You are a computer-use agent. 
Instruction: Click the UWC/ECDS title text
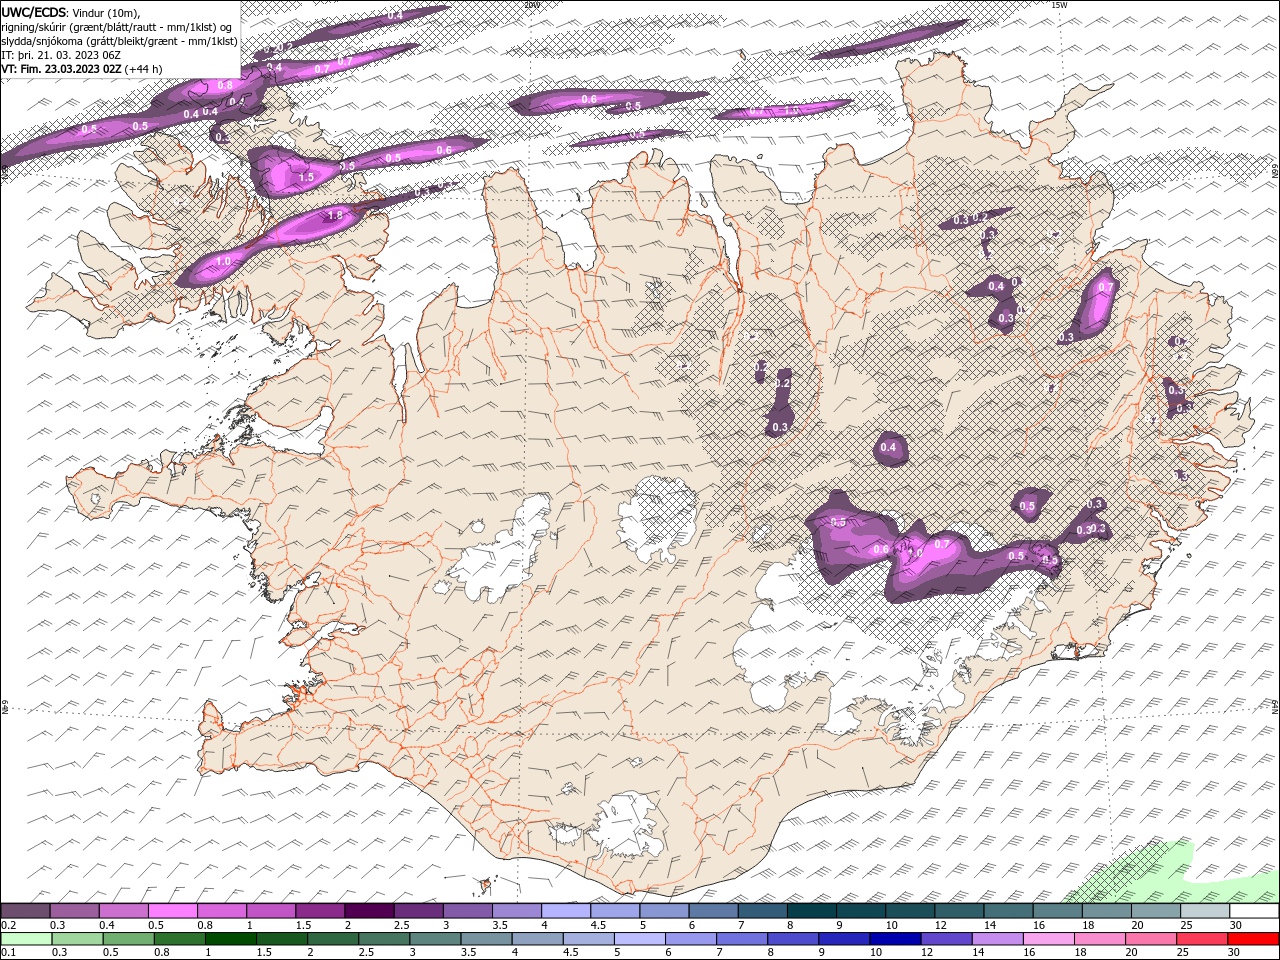point(34,12)
